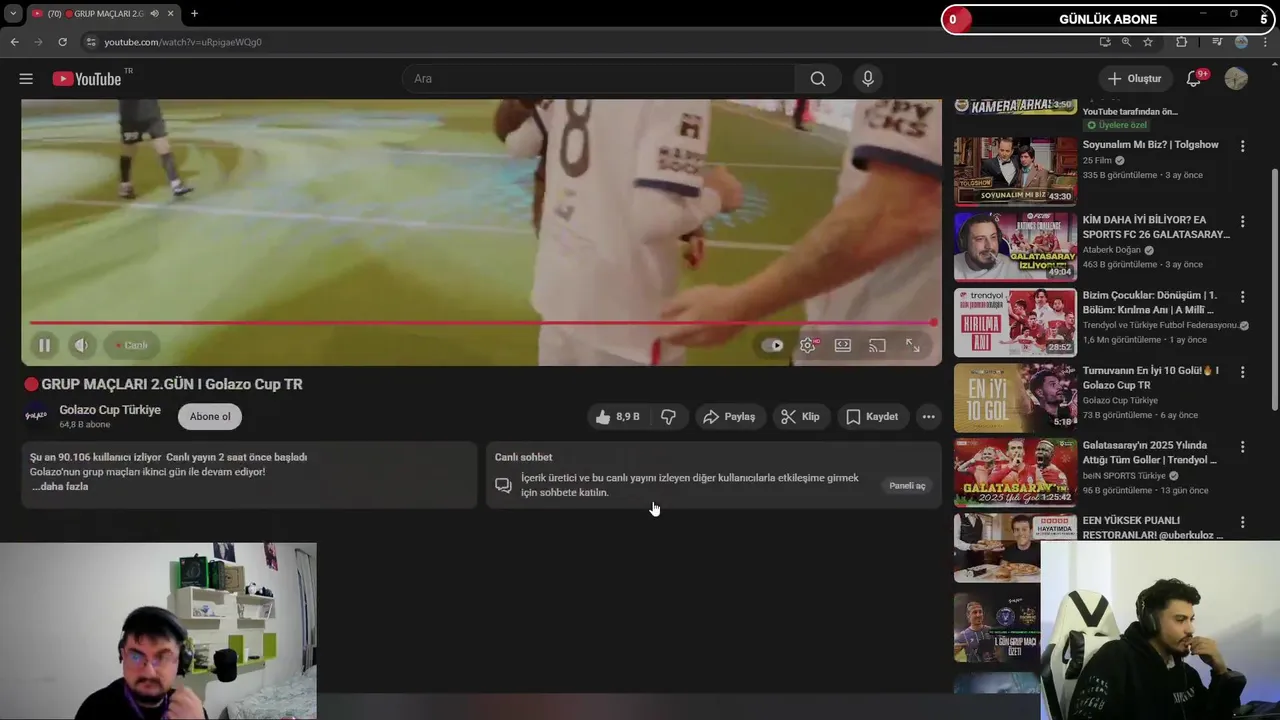Viewport: 1280px width, 720px height.
Task: Open options for Galatasaray'ın 2025 video
Action: (x=1243, y=447)
